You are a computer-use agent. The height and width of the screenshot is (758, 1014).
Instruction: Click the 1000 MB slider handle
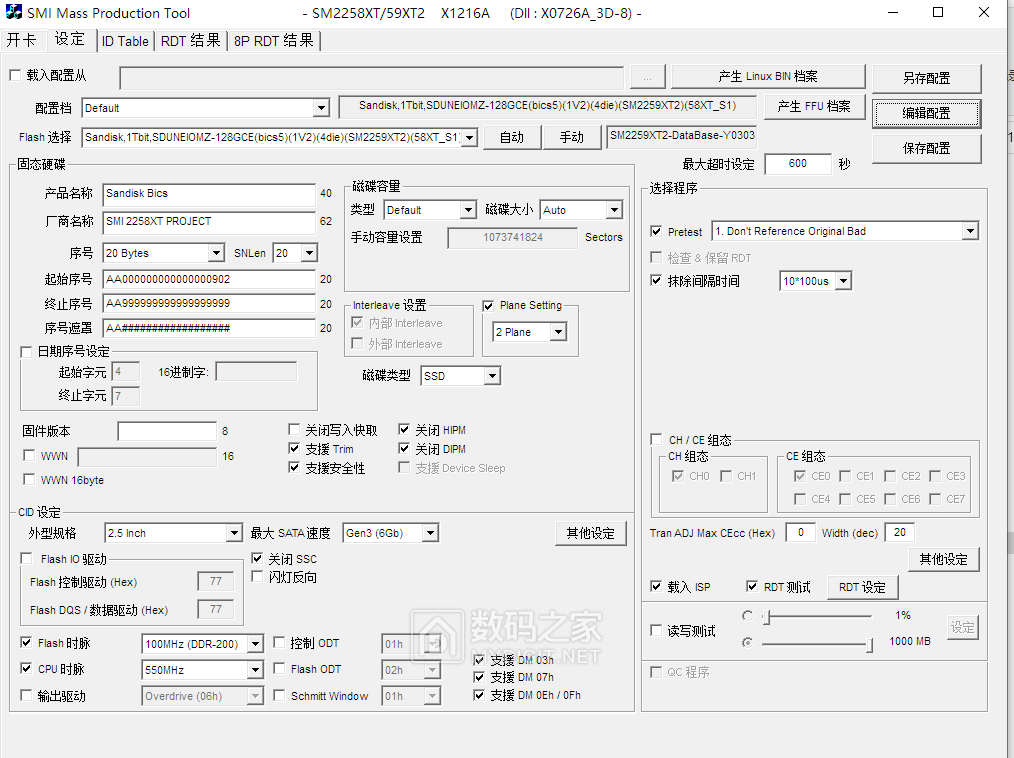(x=870, y=644)
